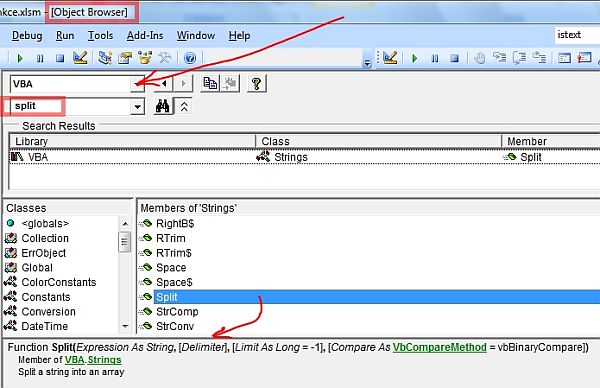600x388 pixels.
Task: Open Properties Window from the toolbar
Action: point(125,58)
